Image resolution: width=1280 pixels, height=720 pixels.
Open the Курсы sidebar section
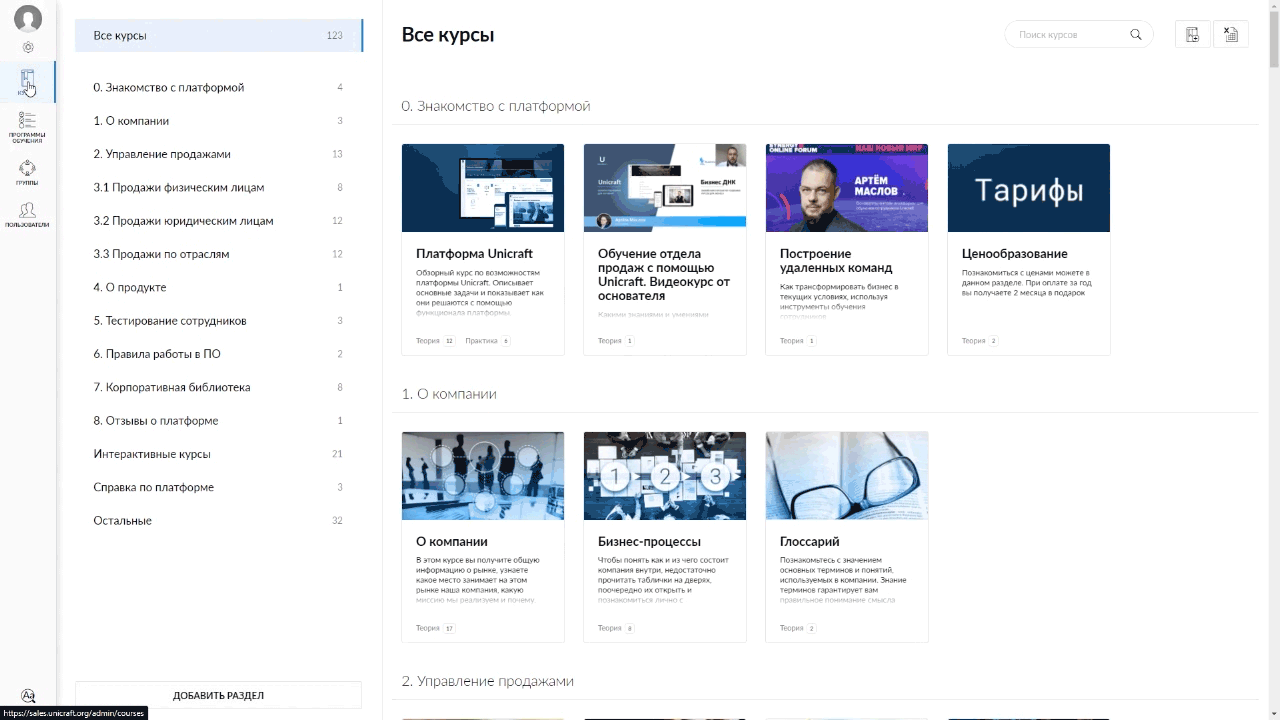pyautogui.click(x=27, y=82)
